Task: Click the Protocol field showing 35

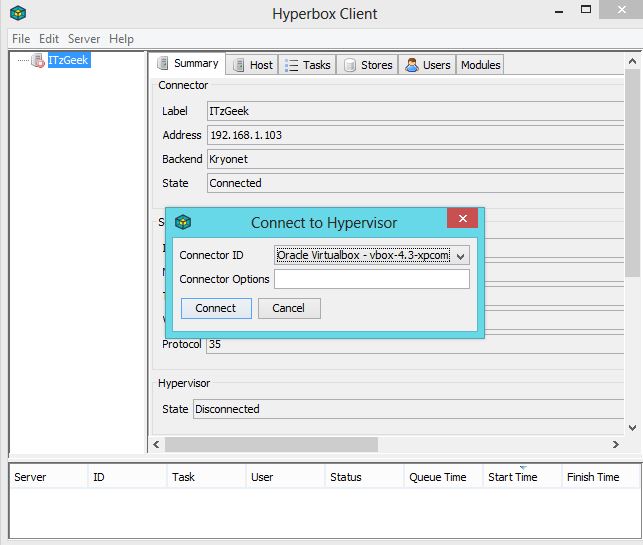Action: [x=415, y=344]
